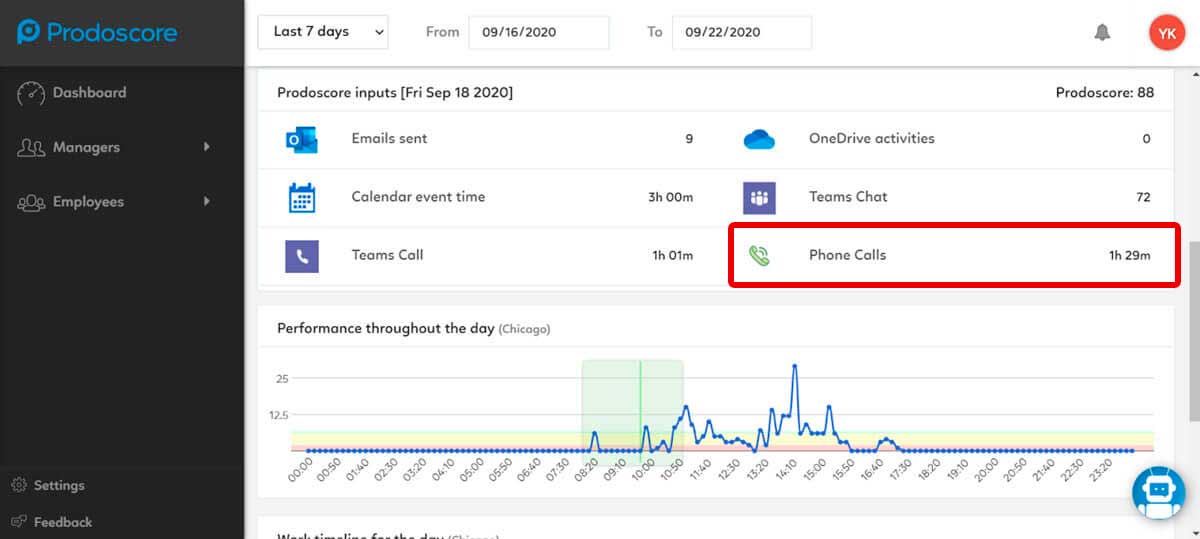Viewport: 1200px width, 539px height.
Task: Click the Performance throughout the day heading
Action: (x=385, y=328)
